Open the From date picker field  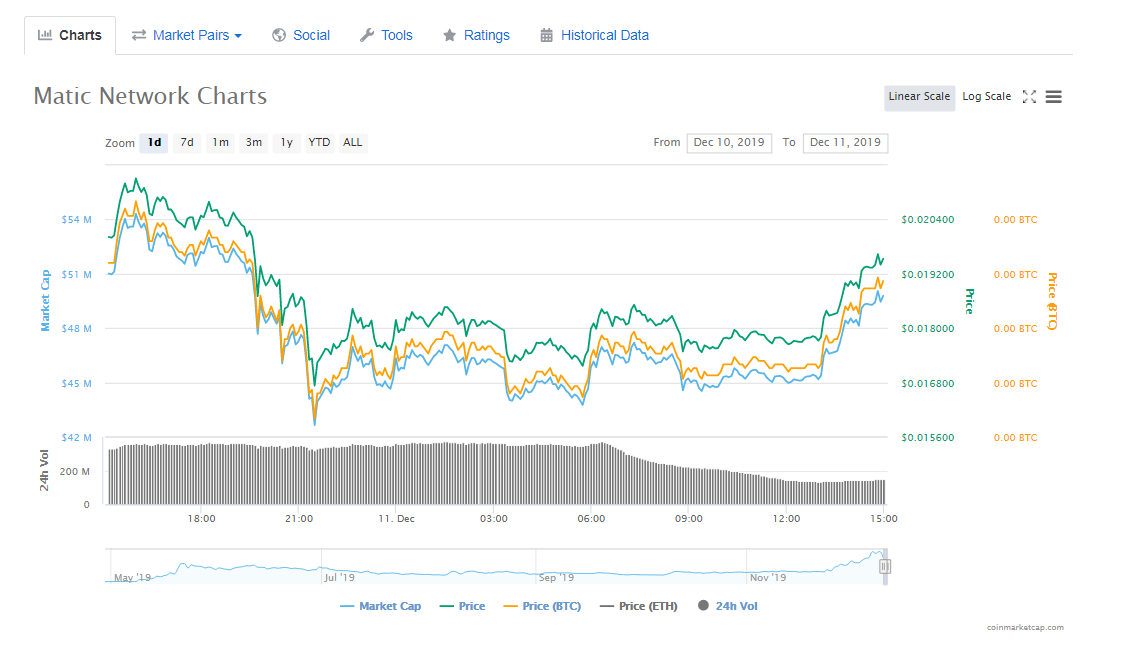[x=729, y=142]
